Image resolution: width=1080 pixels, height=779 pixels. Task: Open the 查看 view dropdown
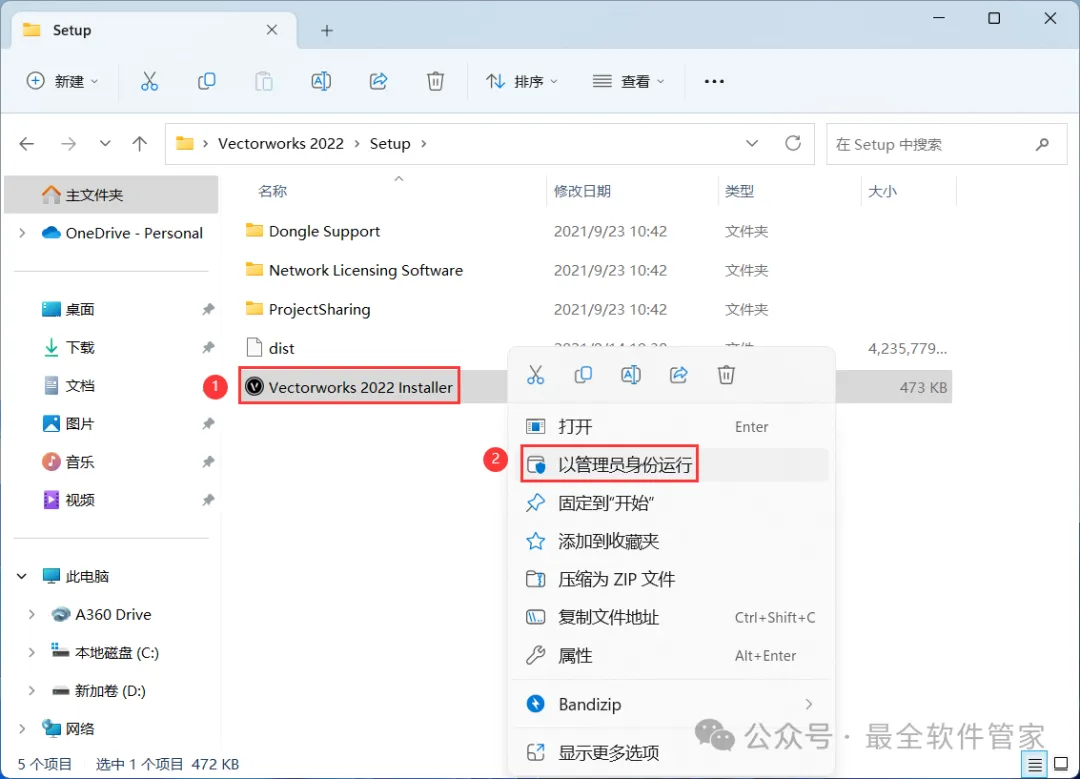[x=628, y=81]
